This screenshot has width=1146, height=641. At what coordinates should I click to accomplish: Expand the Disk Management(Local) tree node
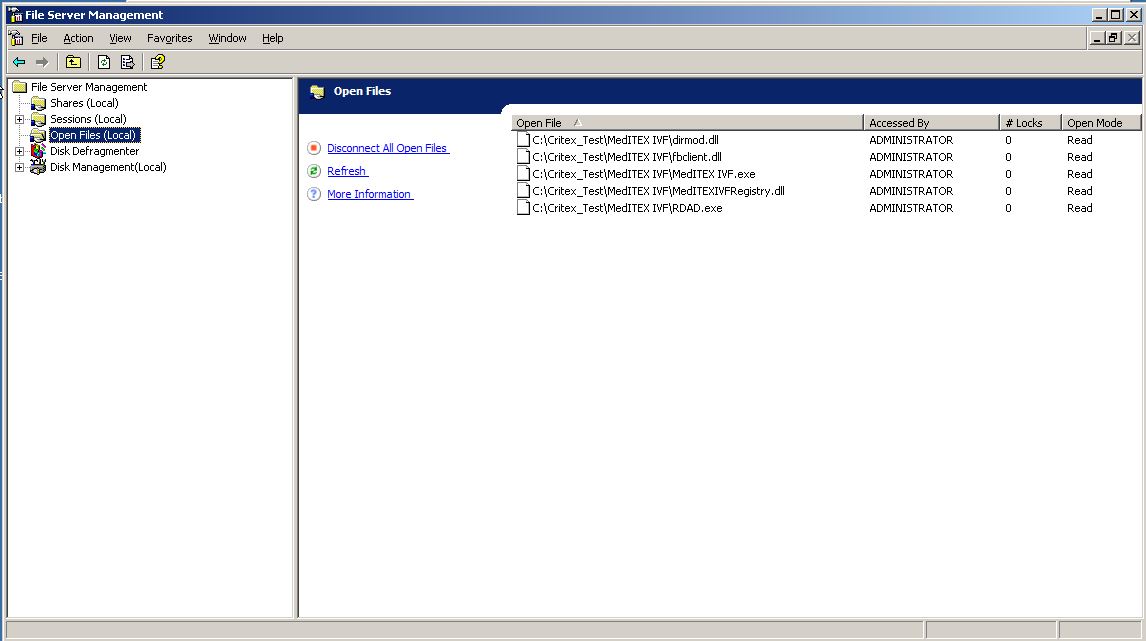click(20, 167)
